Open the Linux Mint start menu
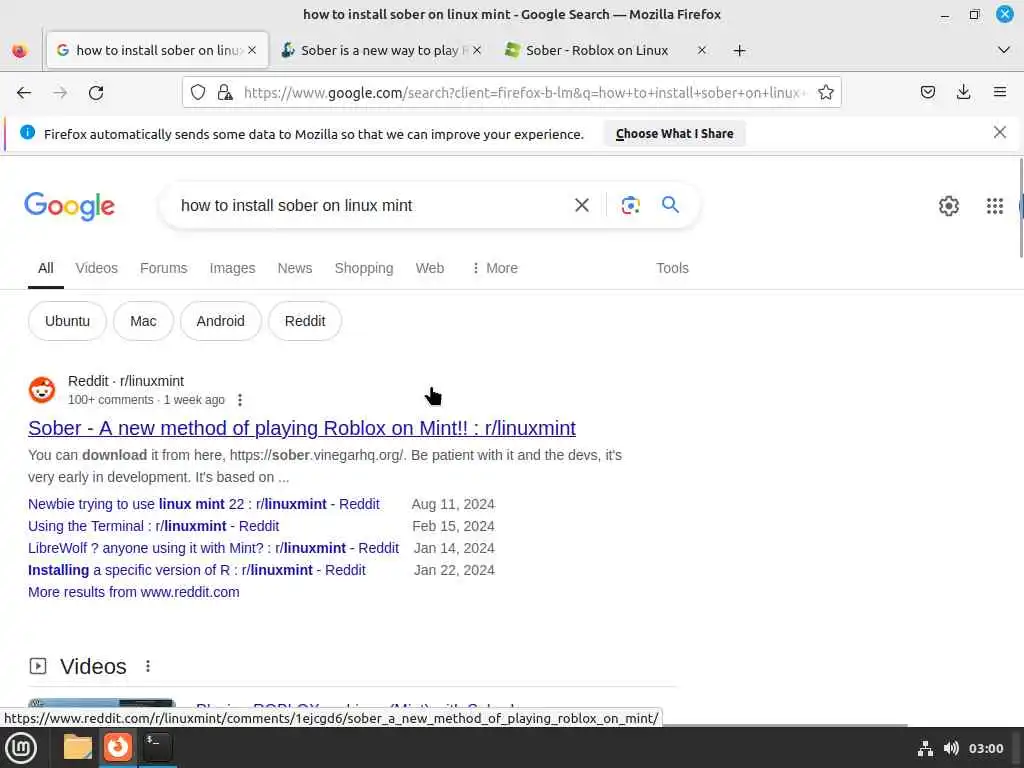Viewport: 1024px width, 768px height. pyautogui.click(x=21, y=748)
